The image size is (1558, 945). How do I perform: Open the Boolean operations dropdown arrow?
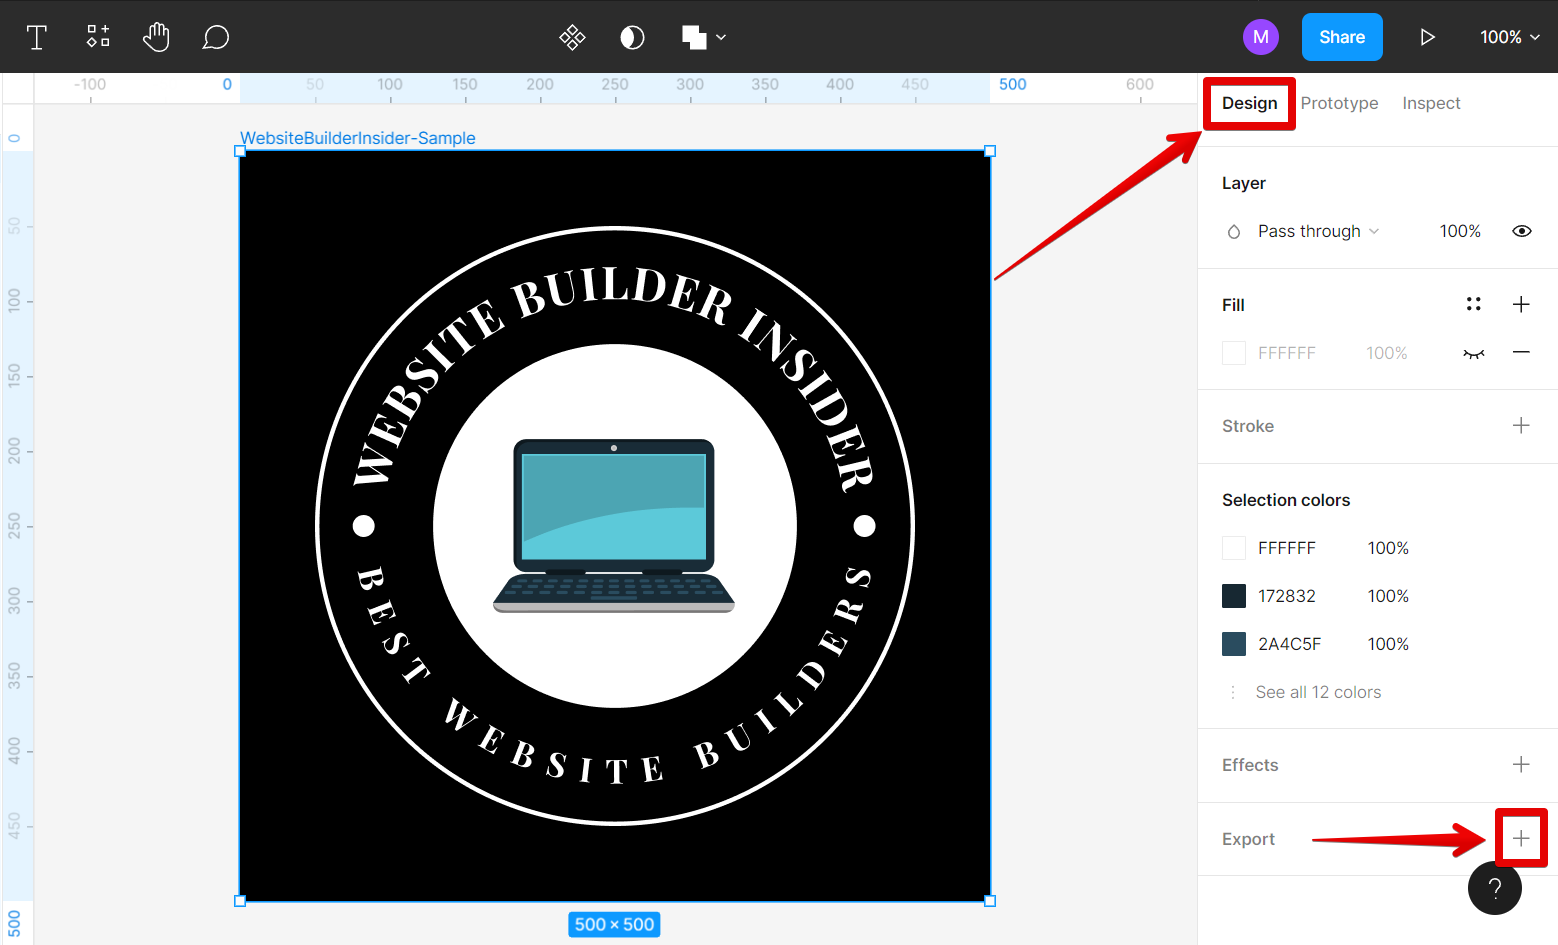coord(721,38)
